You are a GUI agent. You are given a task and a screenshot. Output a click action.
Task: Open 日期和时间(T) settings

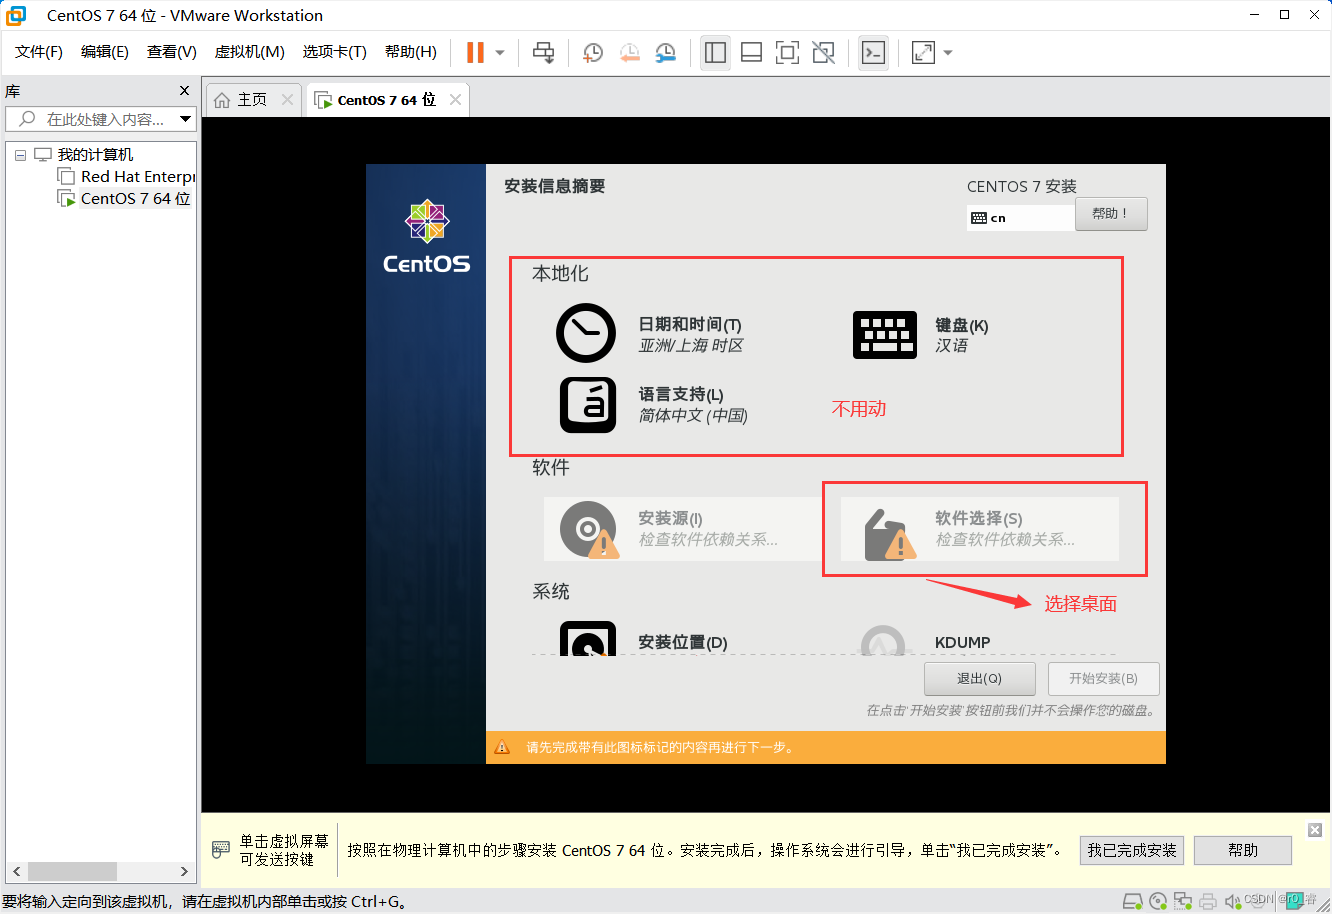650,333
